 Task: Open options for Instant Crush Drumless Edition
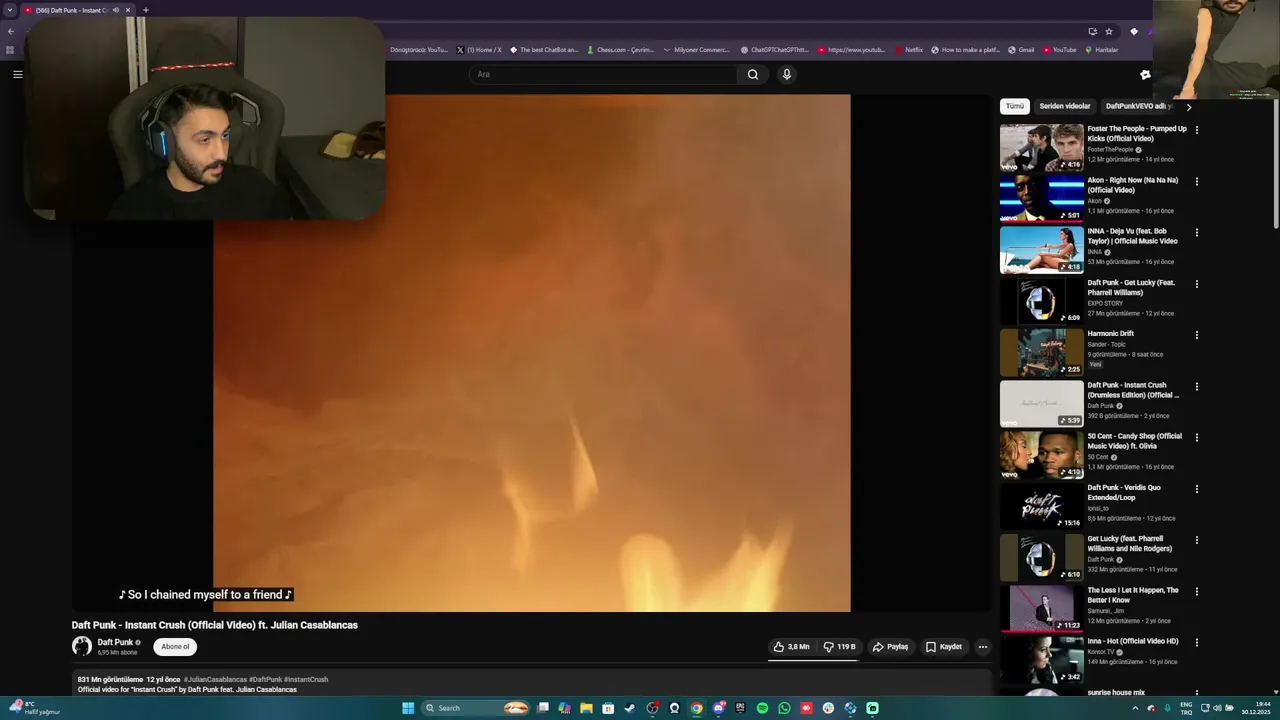(1196, 386)
